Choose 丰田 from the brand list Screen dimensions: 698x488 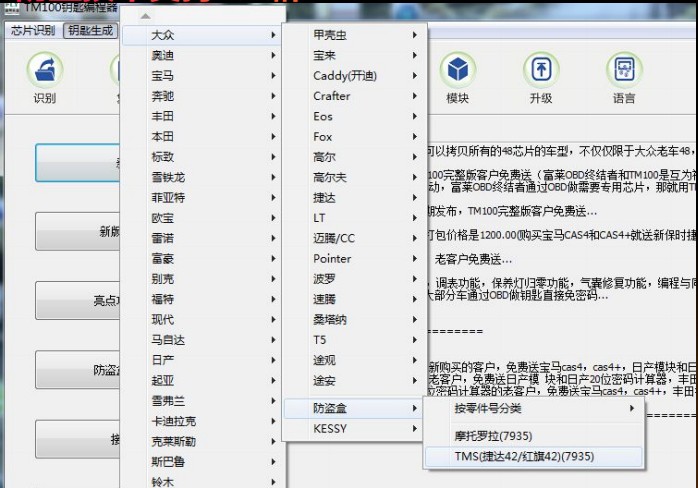tap(201, 116)
